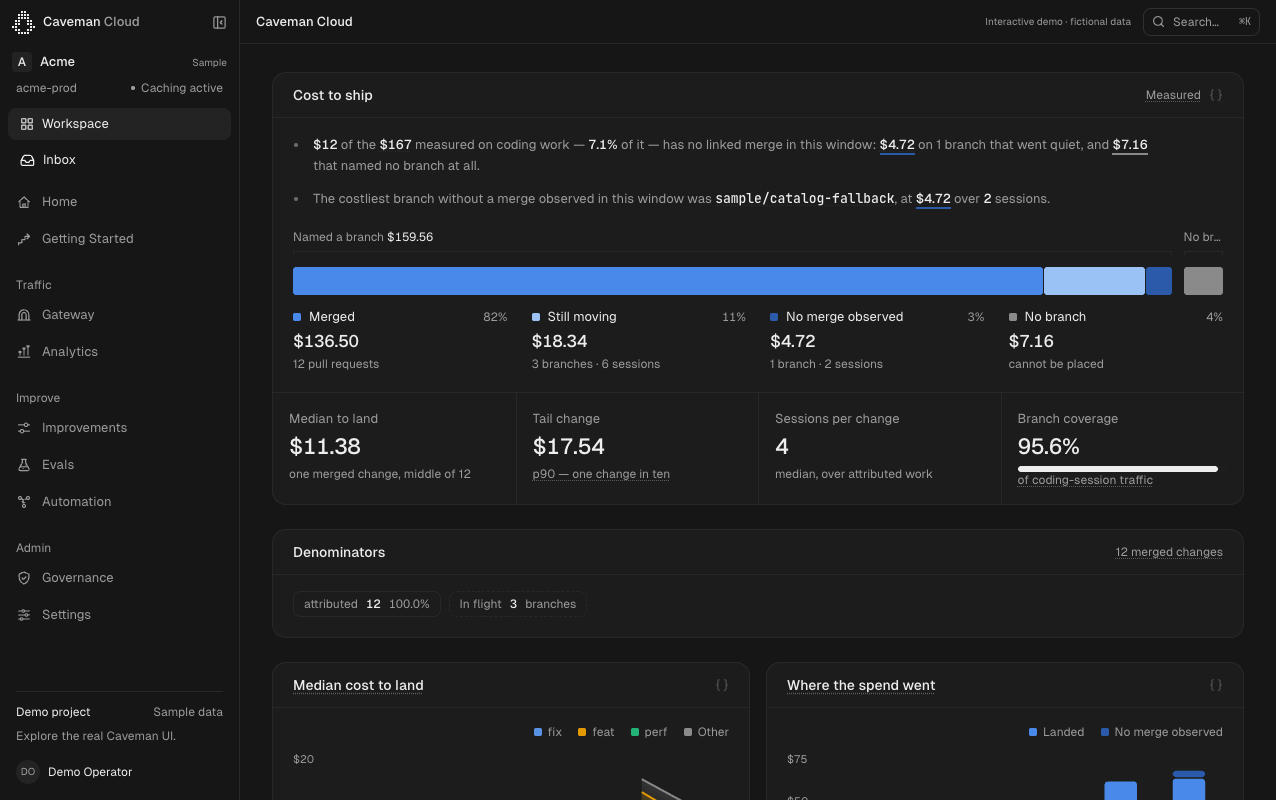Click the Settings sliders icon
This screenshot has width=1276, height=800.
click(24, 615)
